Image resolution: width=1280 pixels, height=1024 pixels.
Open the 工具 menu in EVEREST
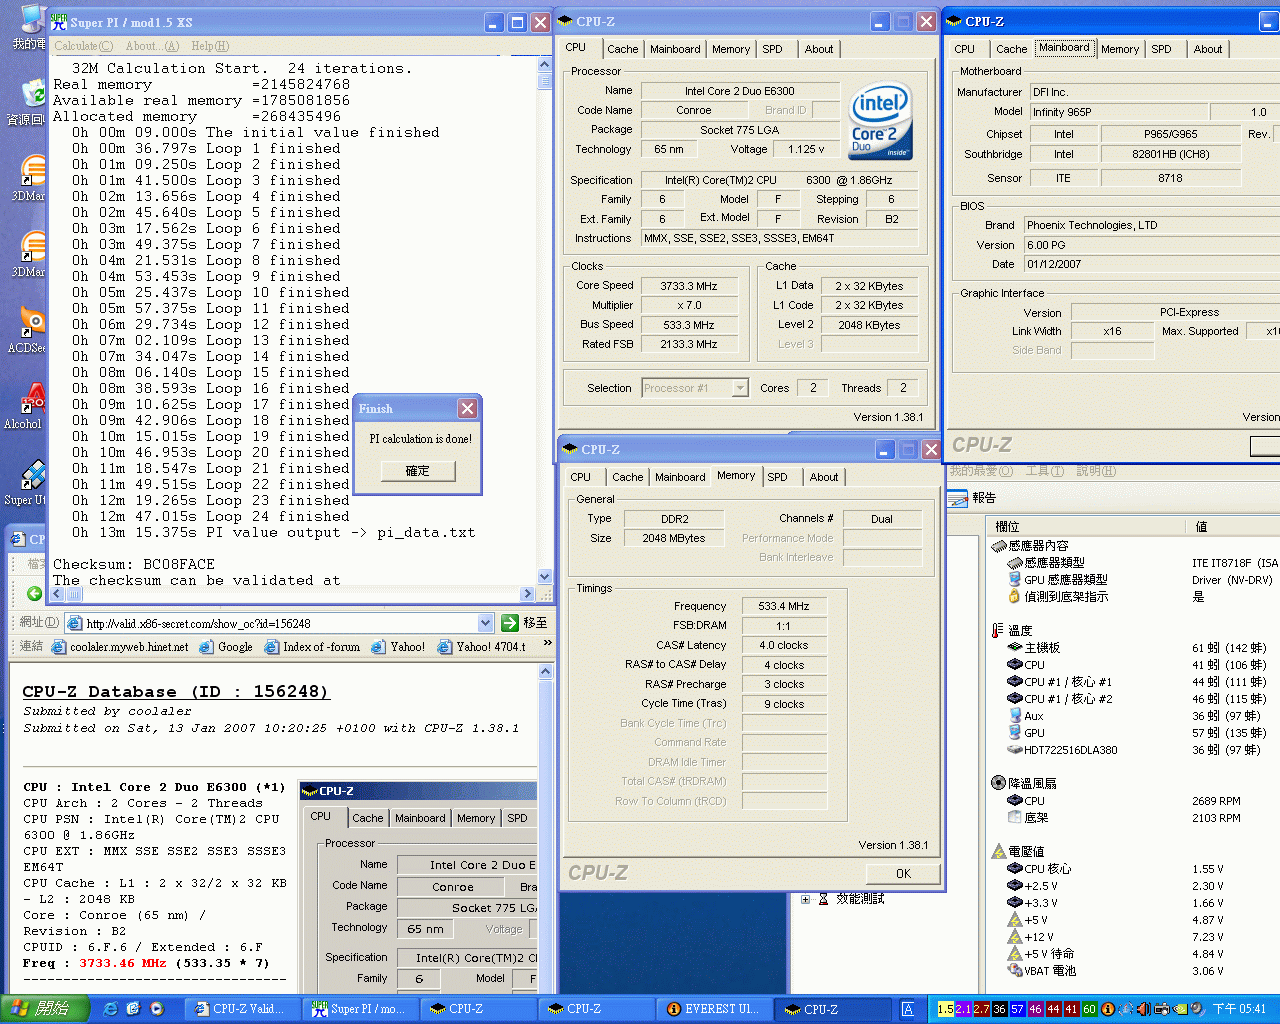1044,471
